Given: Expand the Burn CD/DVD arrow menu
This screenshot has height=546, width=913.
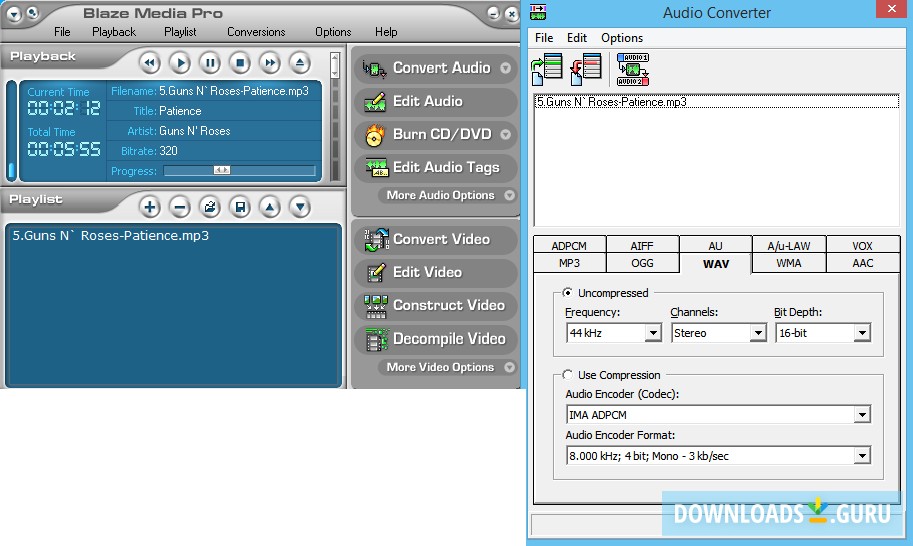Looking at the screenshot, I should (505, 134).
